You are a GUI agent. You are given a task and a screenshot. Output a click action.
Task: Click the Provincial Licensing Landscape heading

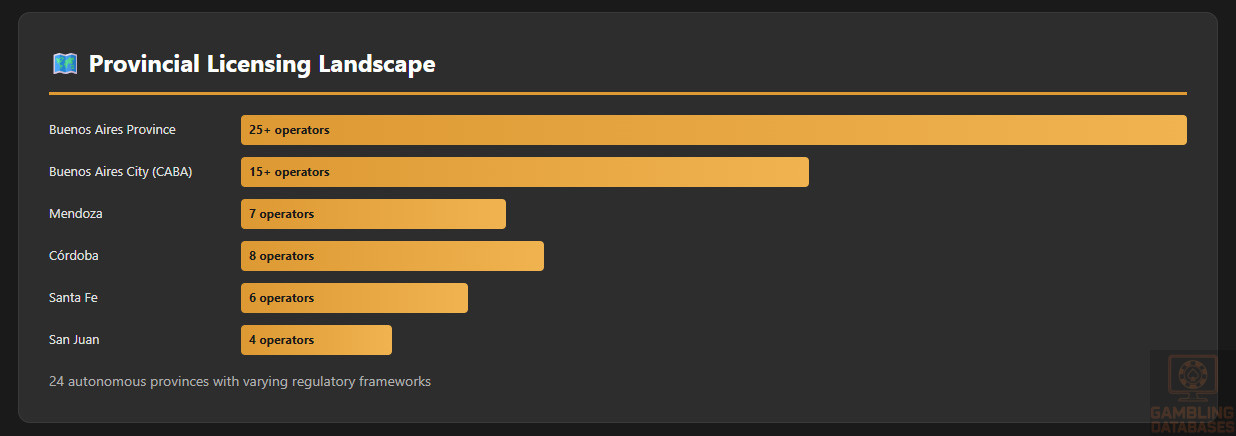click(x=262, y=64)
